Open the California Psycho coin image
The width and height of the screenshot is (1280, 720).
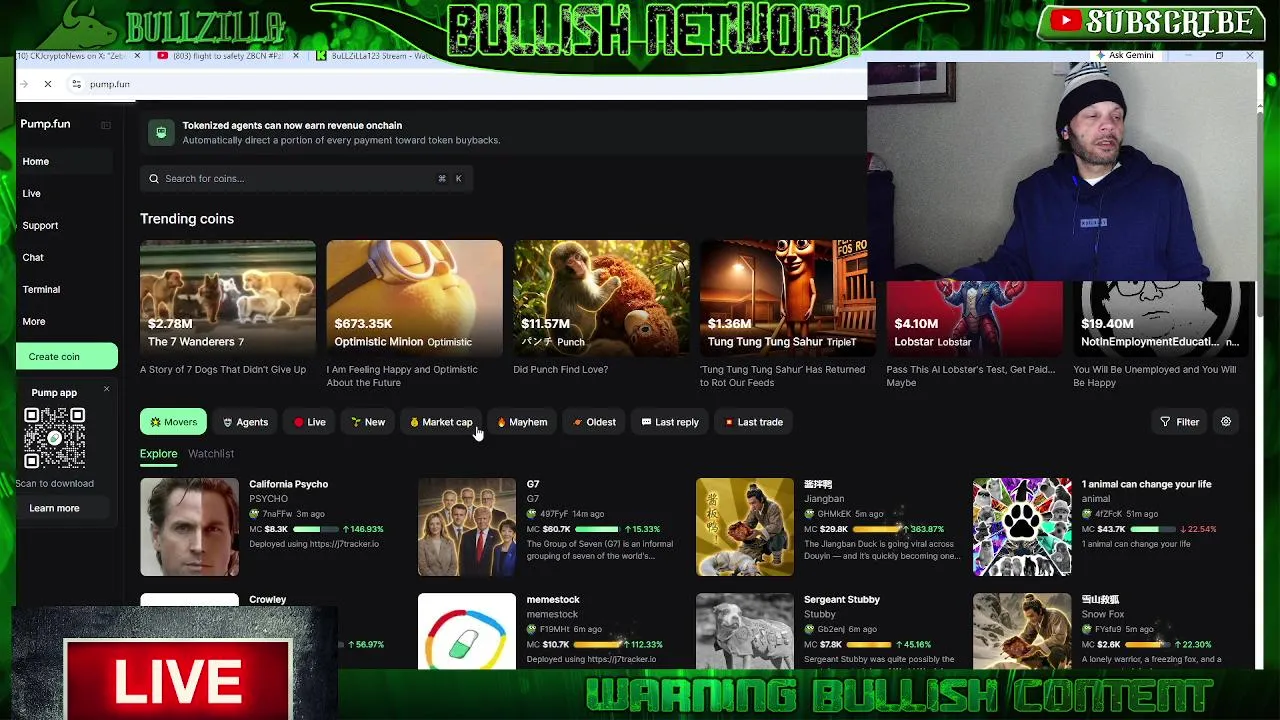[x=189, y=527]
